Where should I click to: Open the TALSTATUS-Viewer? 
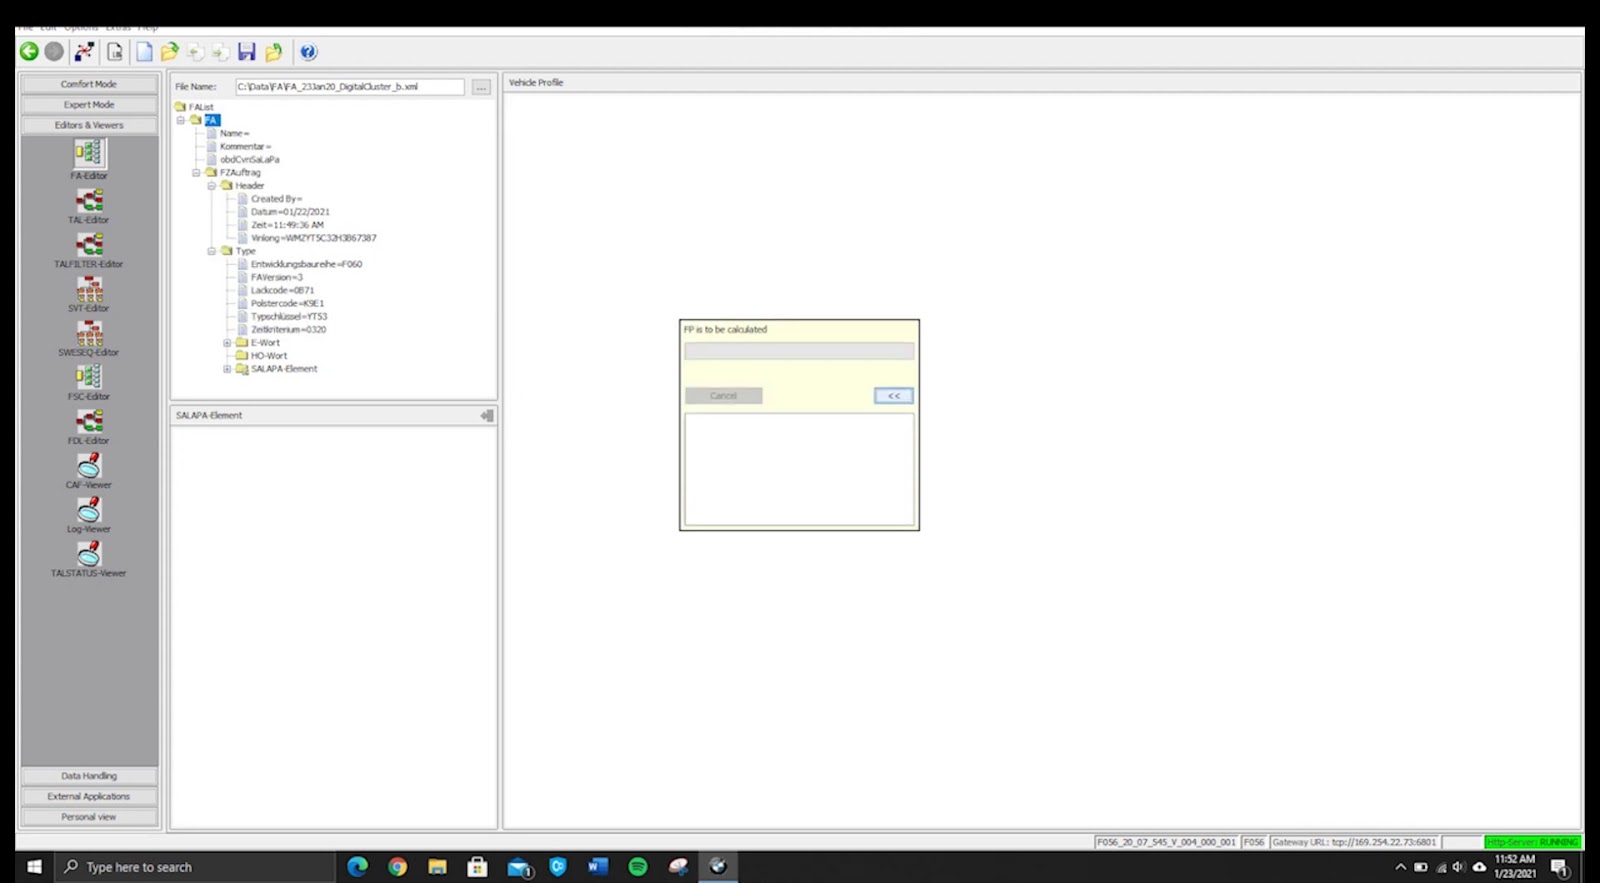tap(89, 559)
